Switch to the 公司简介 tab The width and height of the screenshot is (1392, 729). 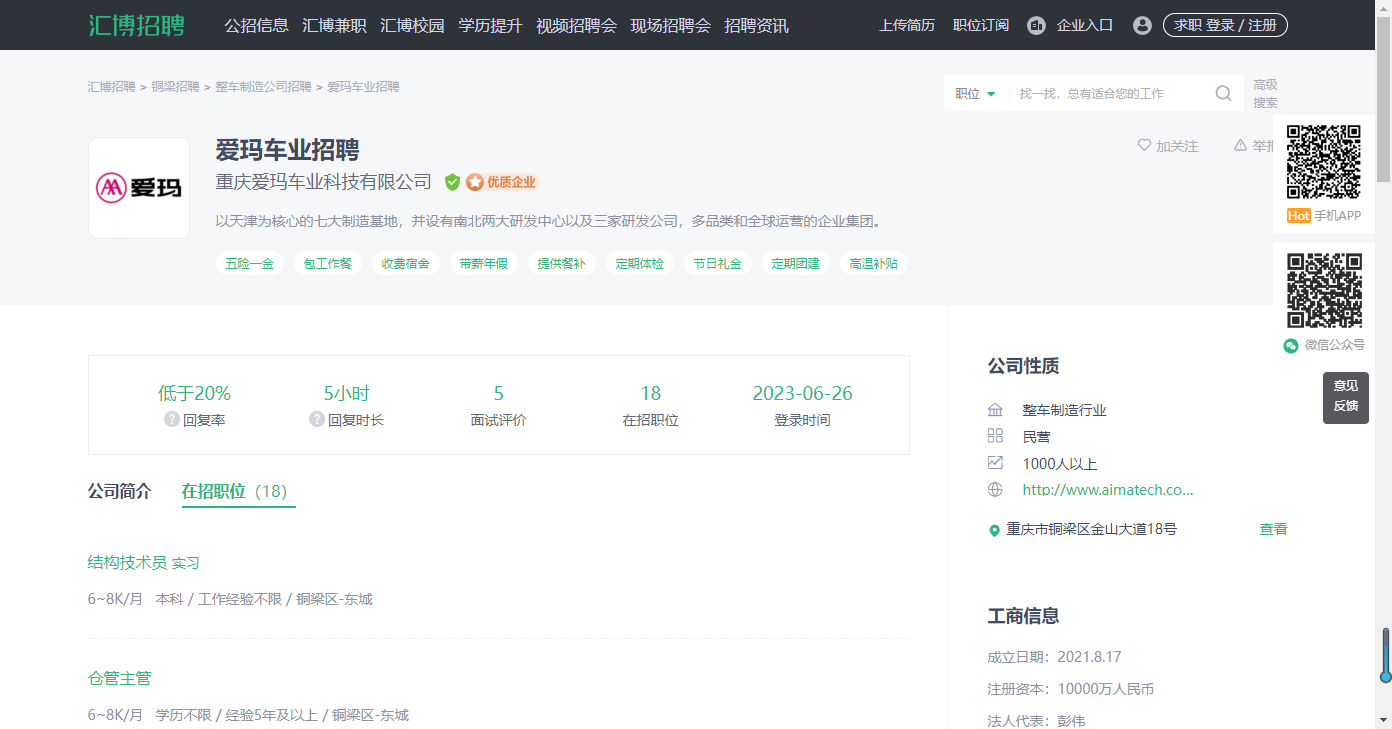tap(120, 491)
